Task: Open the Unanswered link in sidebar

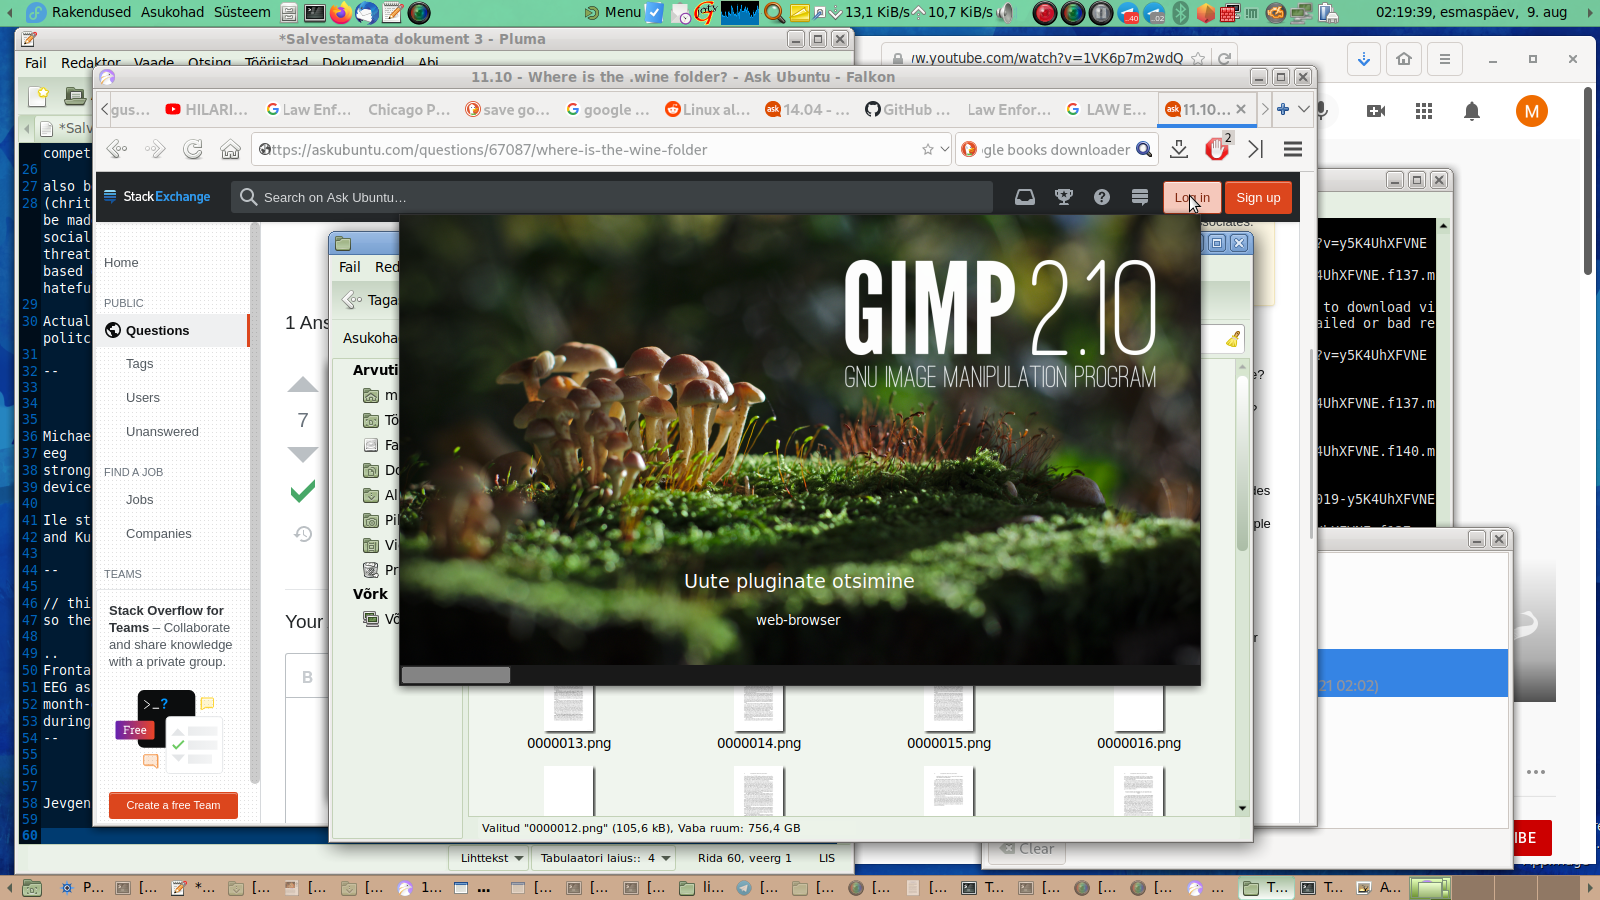Action: (162, 432)
